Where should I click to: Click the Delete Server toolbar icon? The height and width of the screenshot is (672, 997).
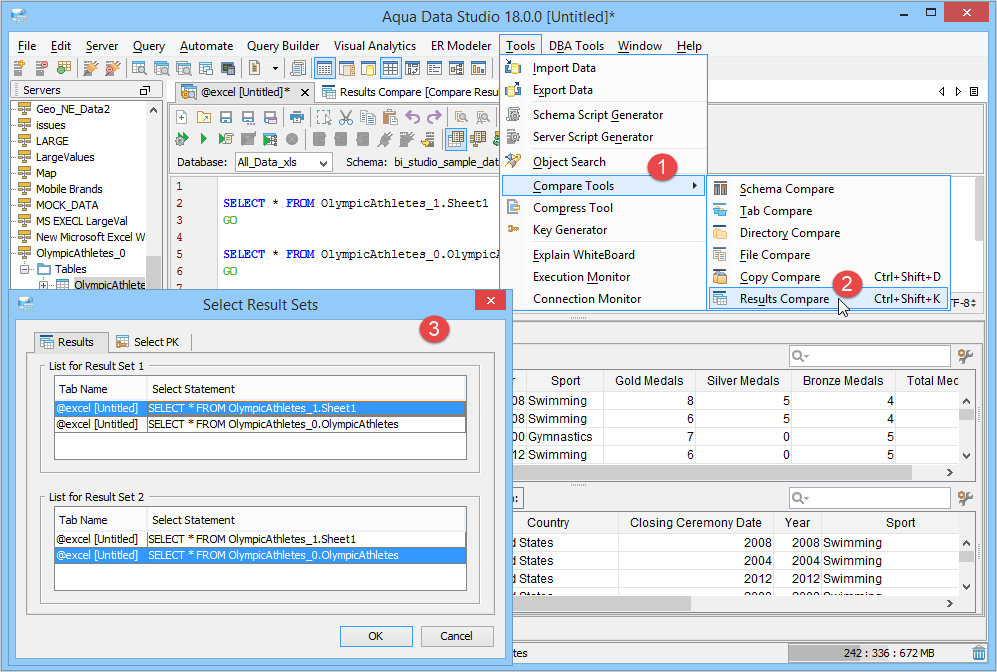click(41, 67)
